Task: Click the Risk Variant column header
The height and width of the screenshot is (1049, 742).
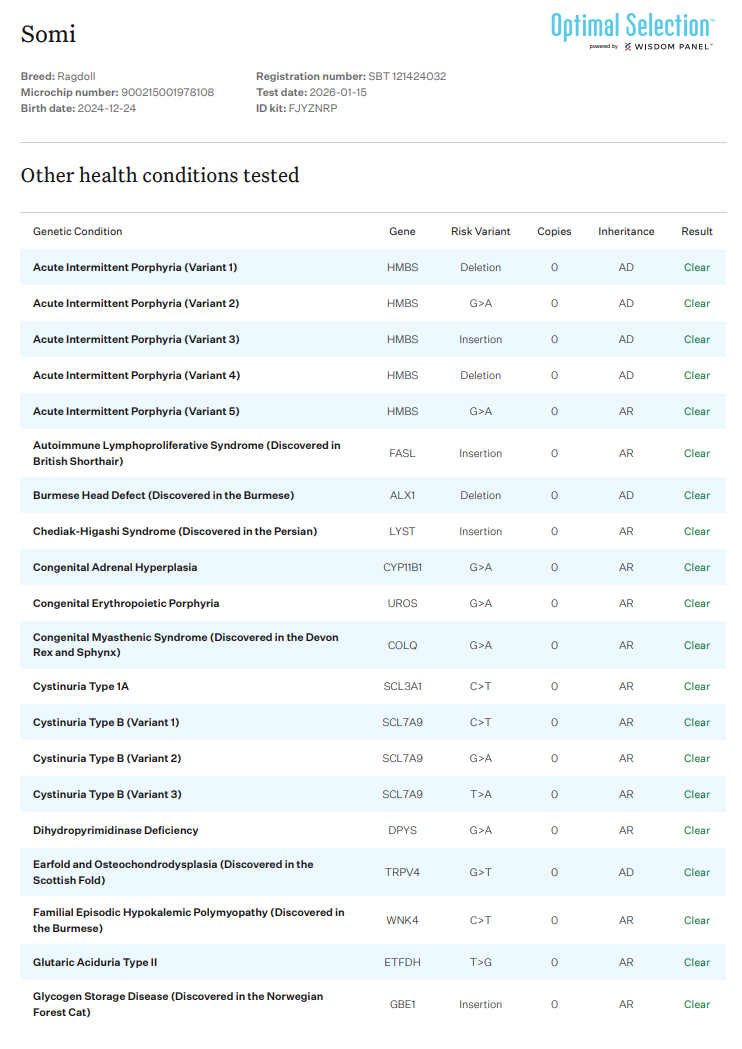Action: click(480, 231)
